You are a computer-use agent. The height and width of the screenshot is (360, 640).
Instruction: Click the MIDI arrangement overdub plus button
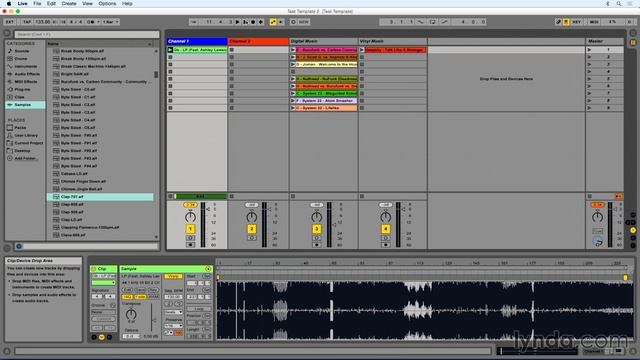[261, 22]
